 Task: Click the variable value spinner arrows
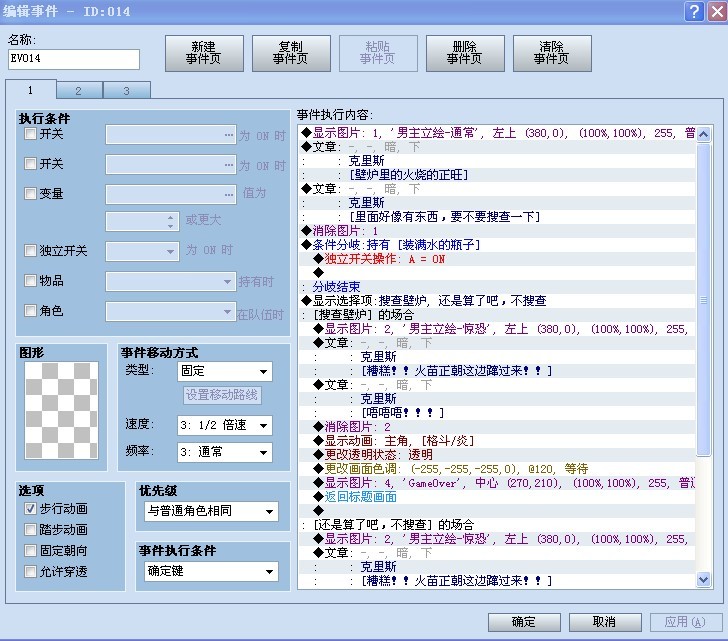click(170, 221)
